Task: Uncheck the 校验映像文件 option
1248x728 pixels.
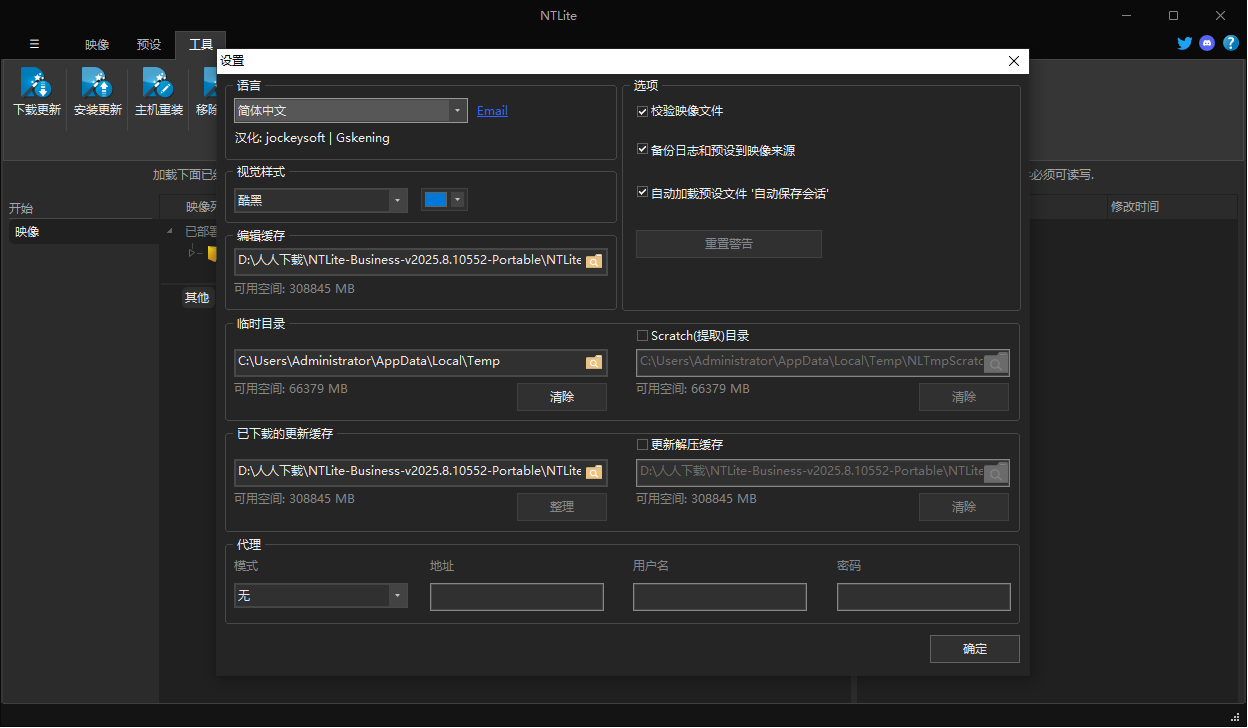Action: click(643, 111)
